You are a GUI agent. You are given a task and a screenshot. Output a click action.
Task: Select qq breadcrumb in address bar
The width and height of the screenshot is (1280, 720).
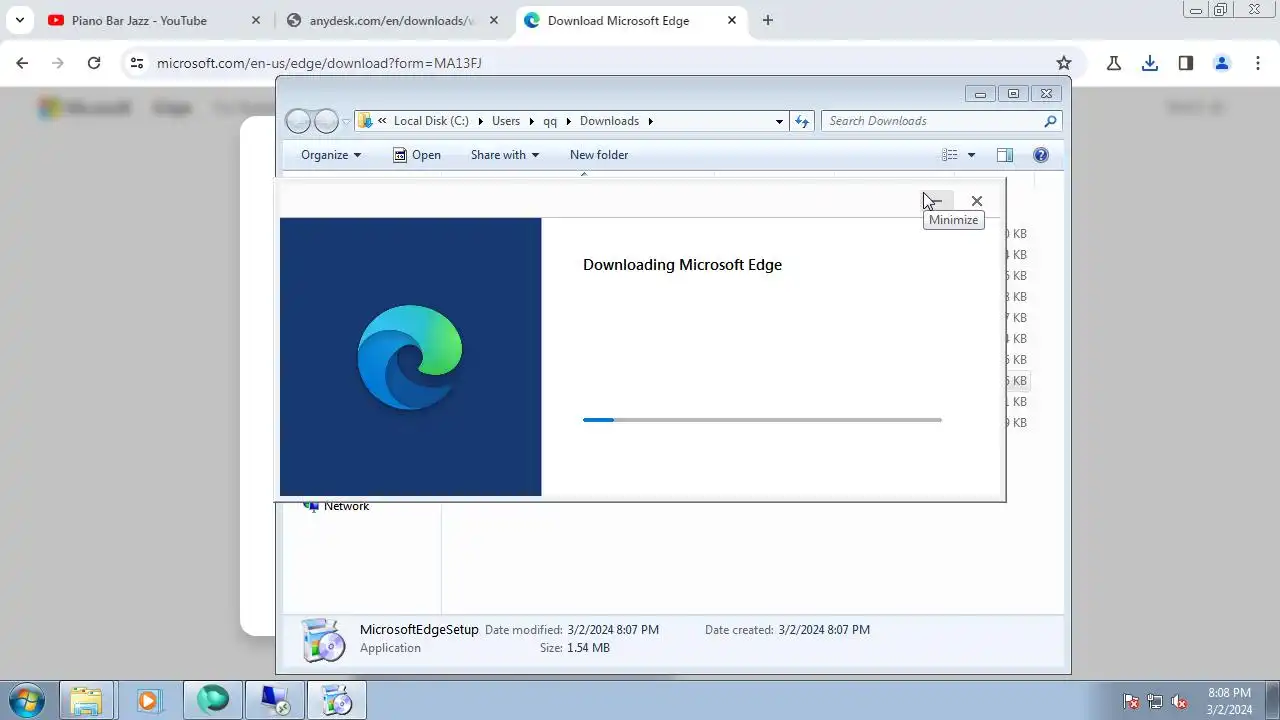point(550,121)
